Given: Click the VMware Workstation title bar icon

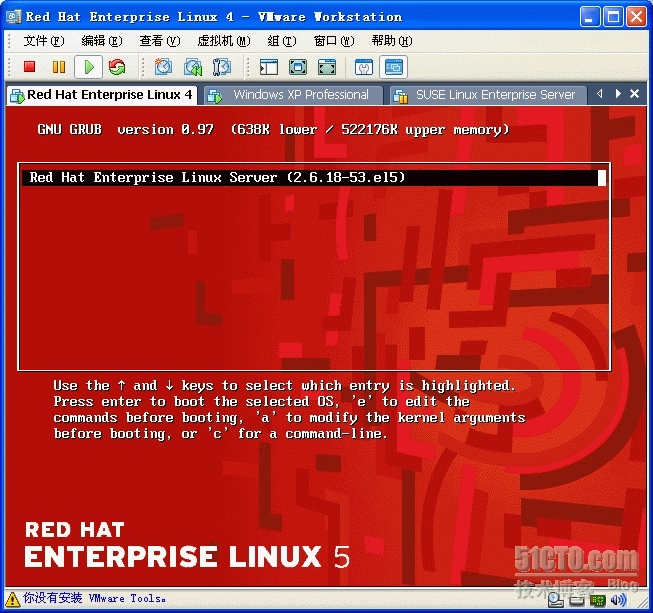Looking at the screenshot, I should [x=13, y=17].
